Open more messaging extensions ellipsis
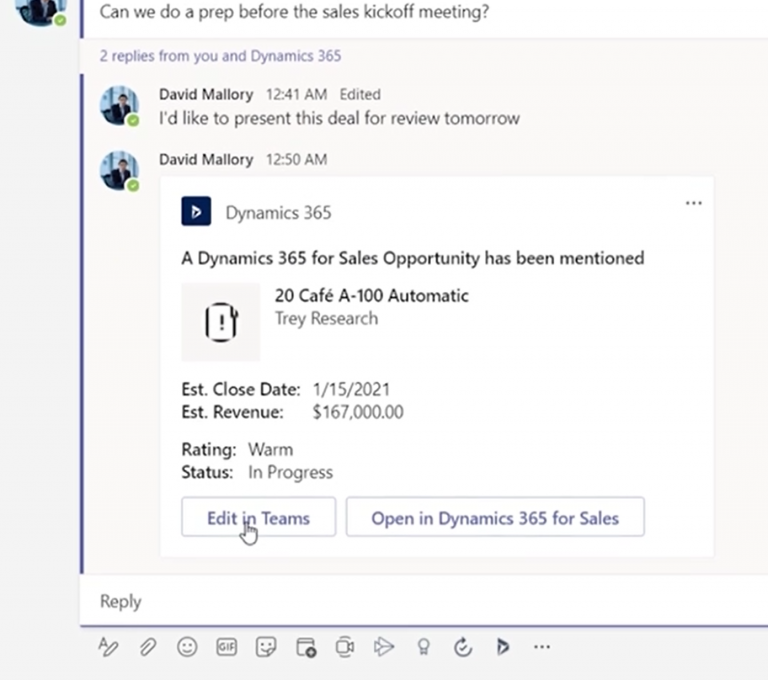This screenshot has height=680, width=768. pyautogui.click(x=542, y=647)
